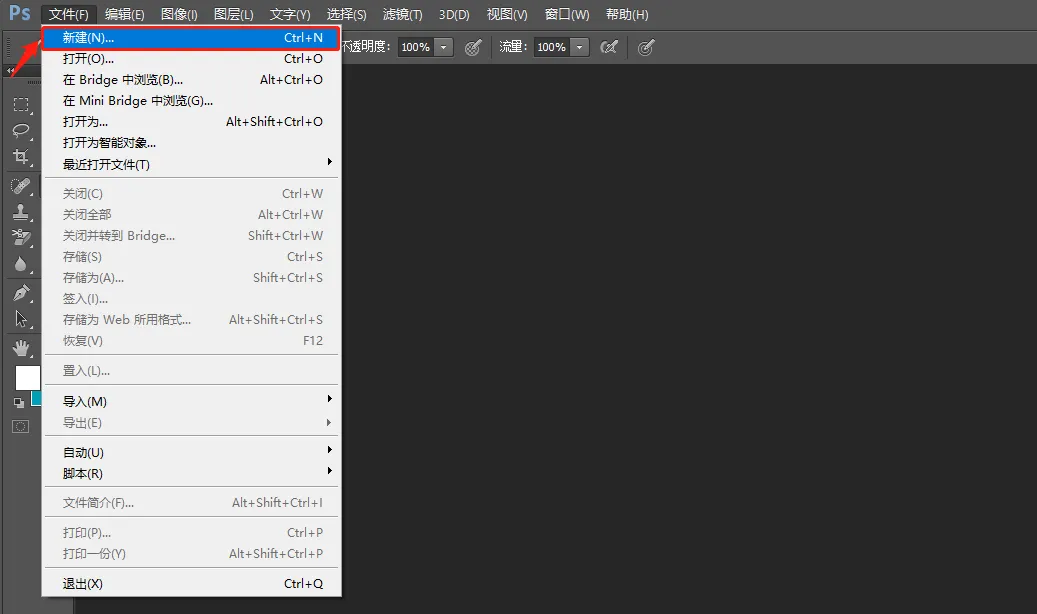The width and height of the screenshot is (1037, 614).
Task: Expand 最近打开文件(T) submenu
Action: pyautogui.click(x=192, y=164)
